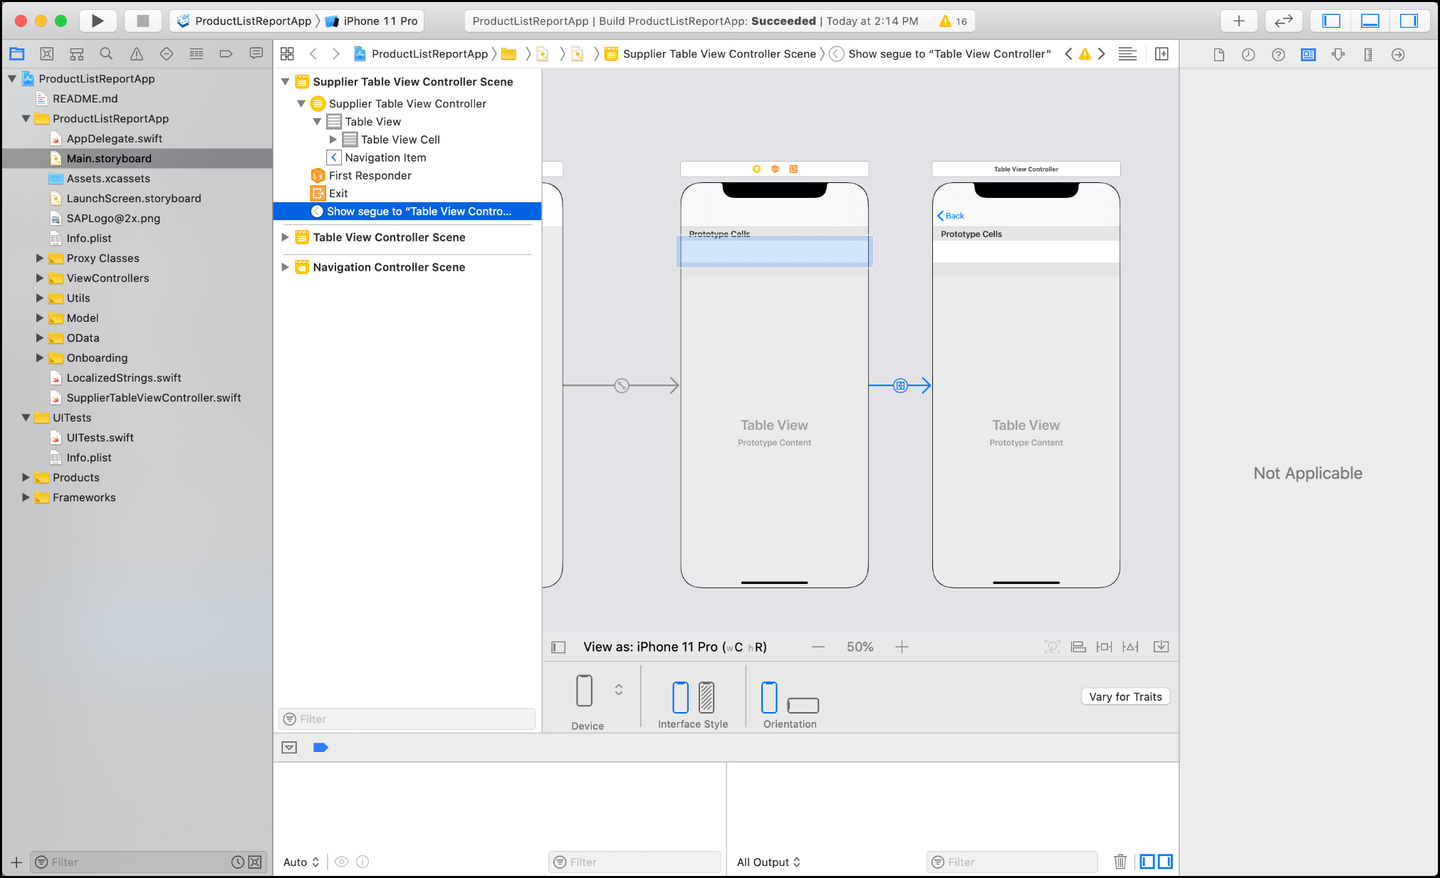Open the All Output dropdown

768,862
